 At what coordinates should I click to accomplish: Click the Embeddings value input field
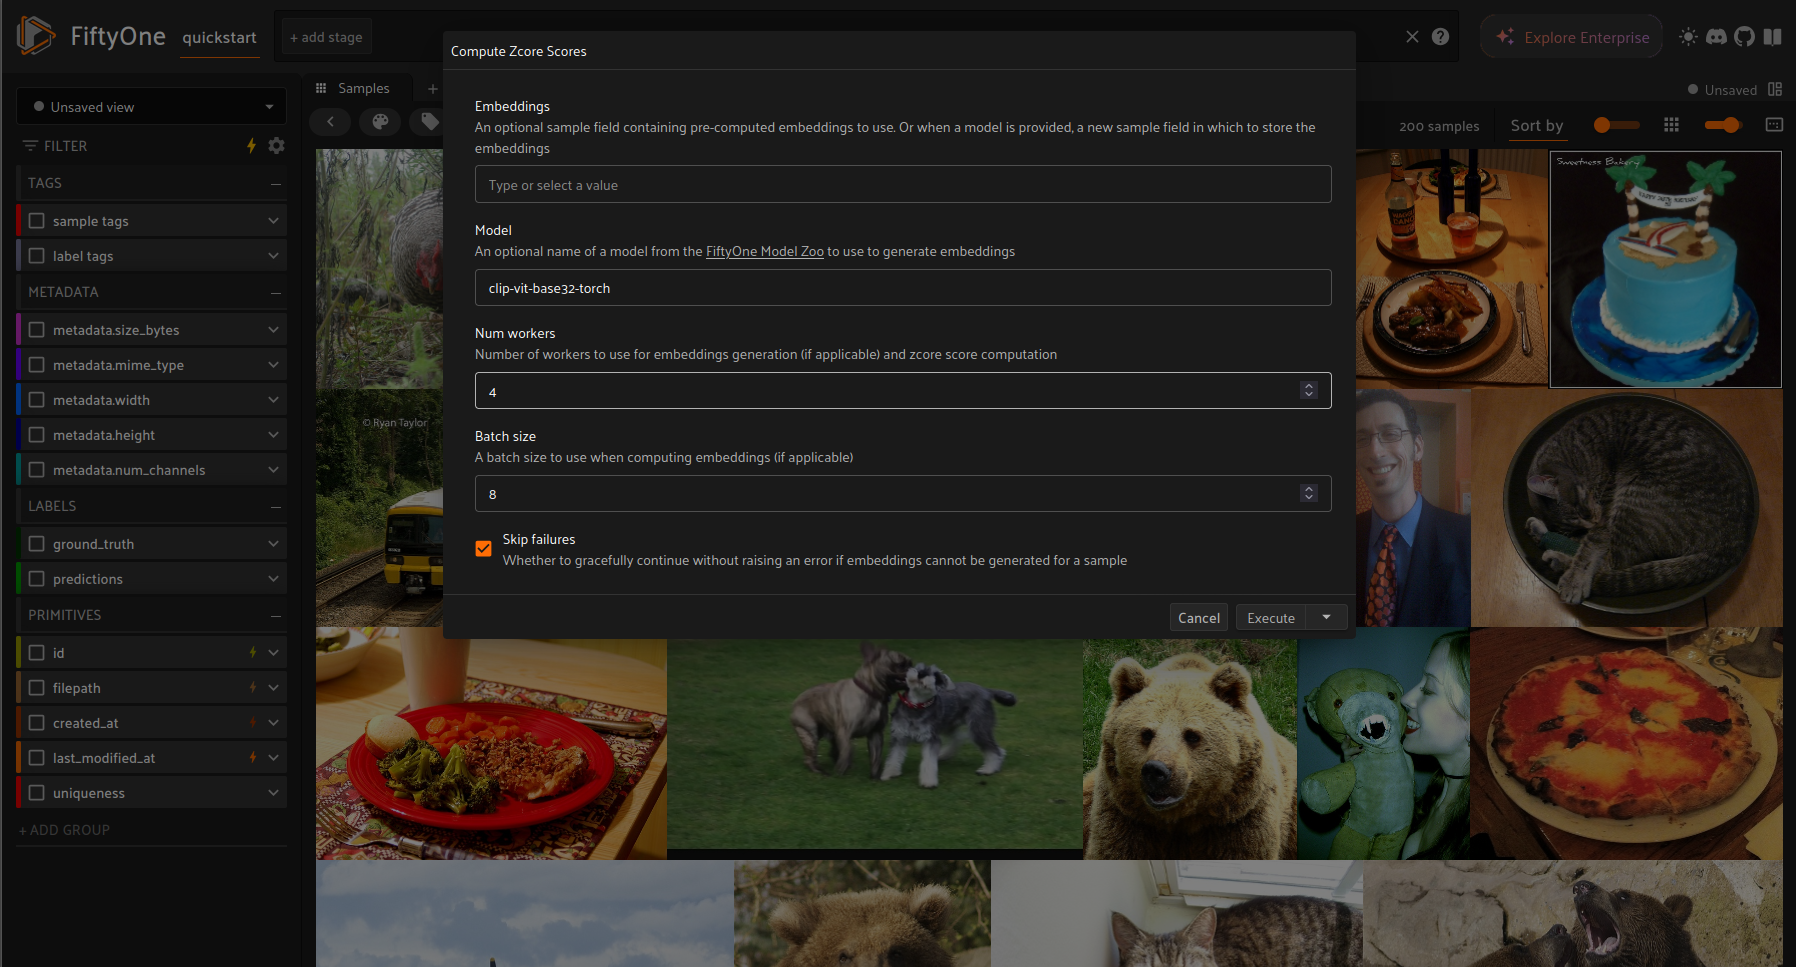coord(901,184)
